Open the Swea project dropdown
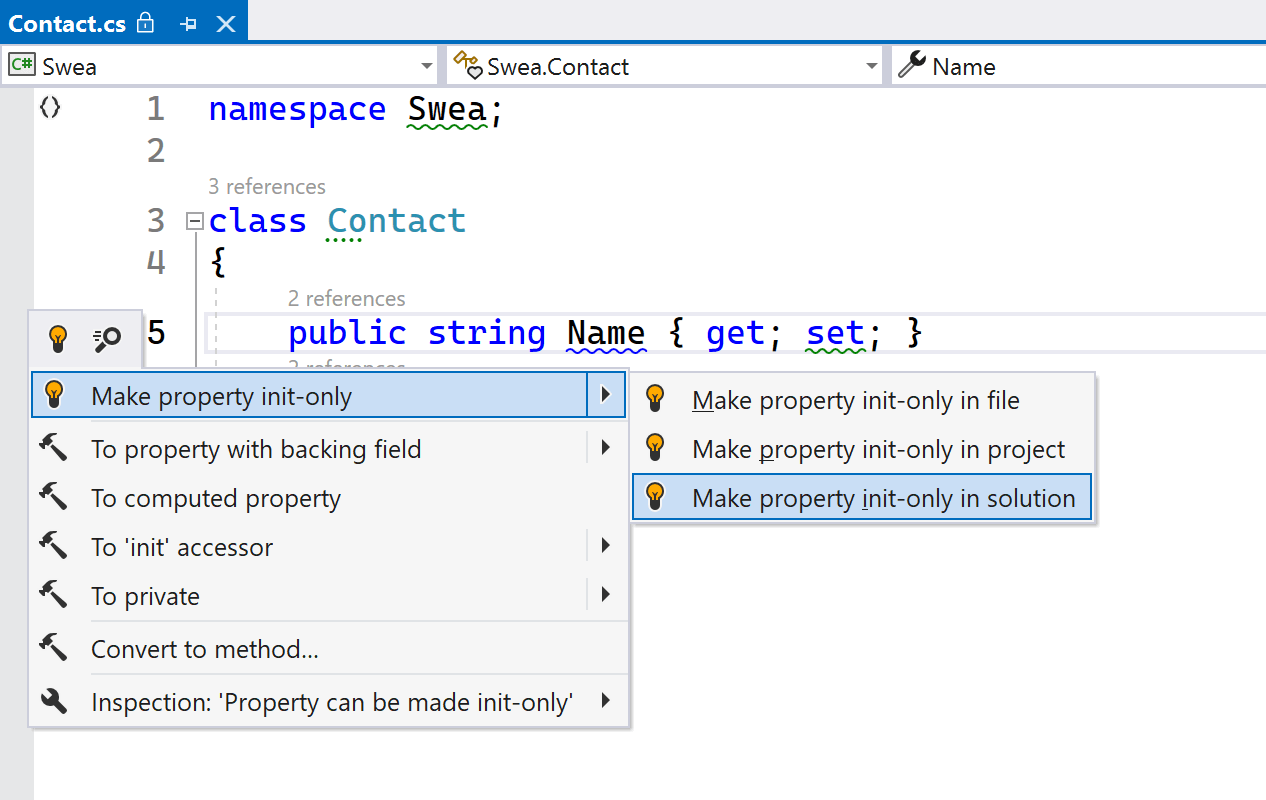The image size is (1266, 800). click(x=428, y=64)
